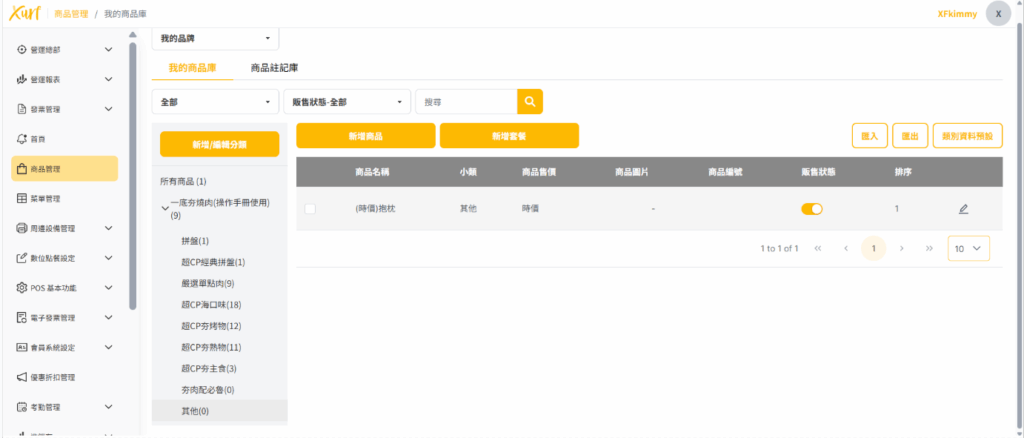Click the Xurf logo
Viewport: 1024px width, 438px height.
click(x=22, y=13)
